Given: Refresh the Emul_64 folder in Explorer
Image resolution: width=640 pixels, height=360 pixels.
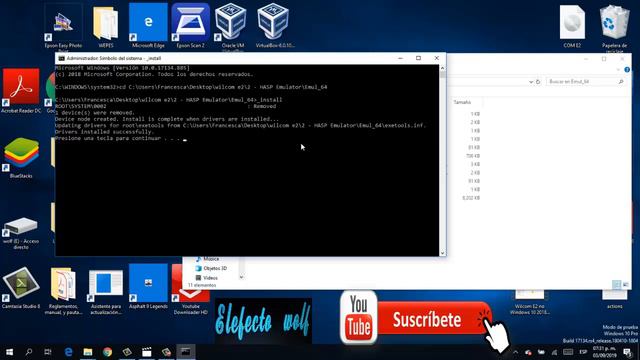Looking at the screenshot, I should click(x=538, y=82).
